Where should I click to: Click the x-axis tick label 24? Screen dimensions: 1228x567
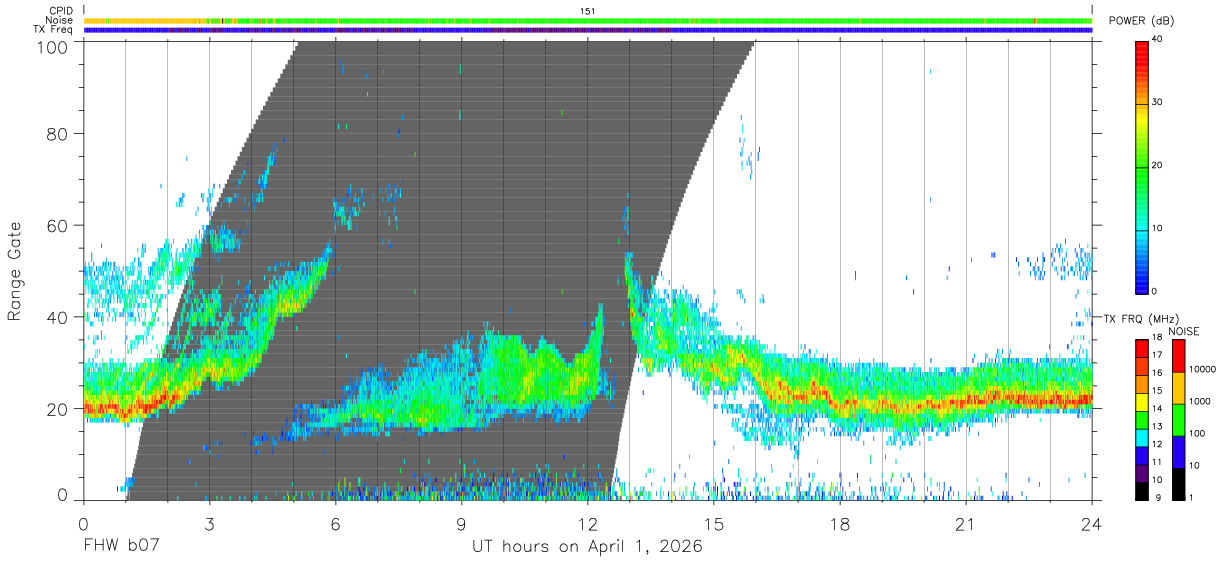click(x=1092, y=524)
